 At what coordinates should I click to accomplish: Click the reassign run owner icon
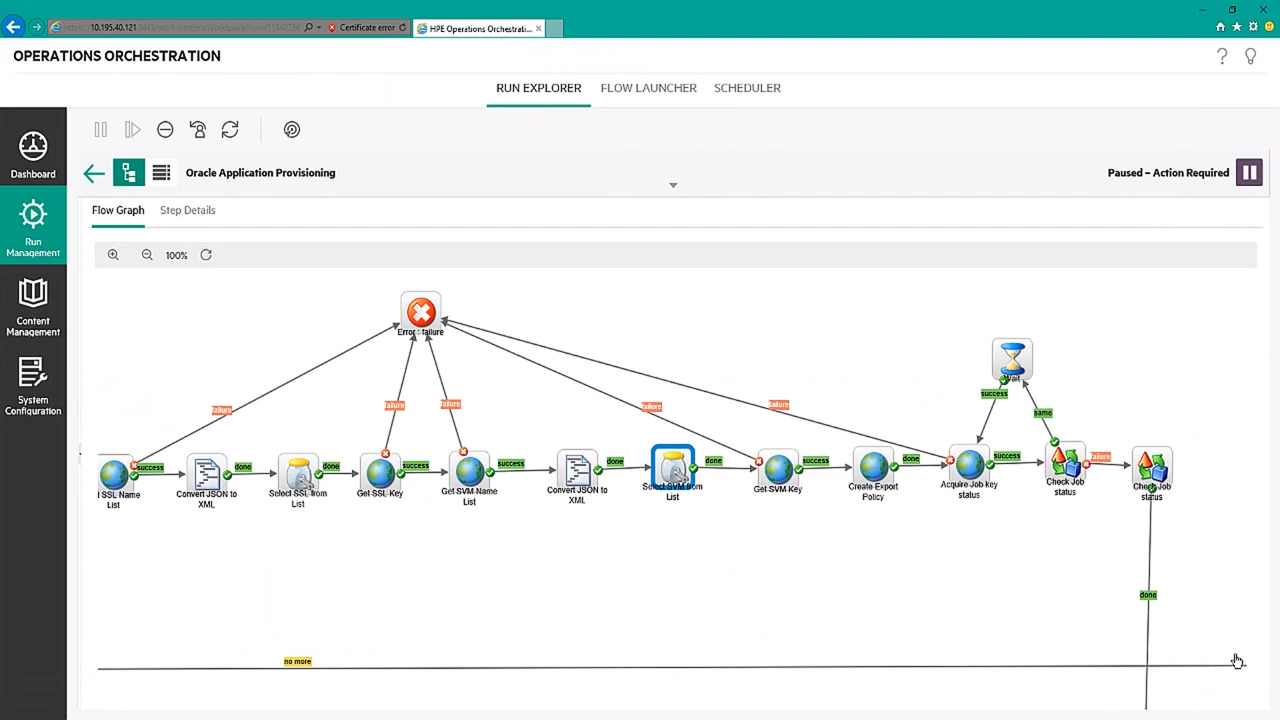click(x=198, y=130)
